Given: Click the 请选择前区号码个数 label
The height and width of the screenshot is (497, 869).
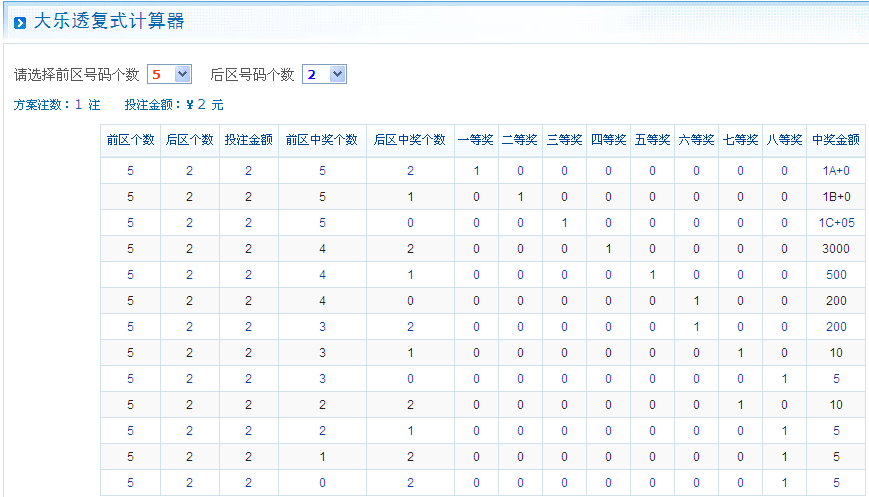Looking at the screenshot, I should (76, 75).
